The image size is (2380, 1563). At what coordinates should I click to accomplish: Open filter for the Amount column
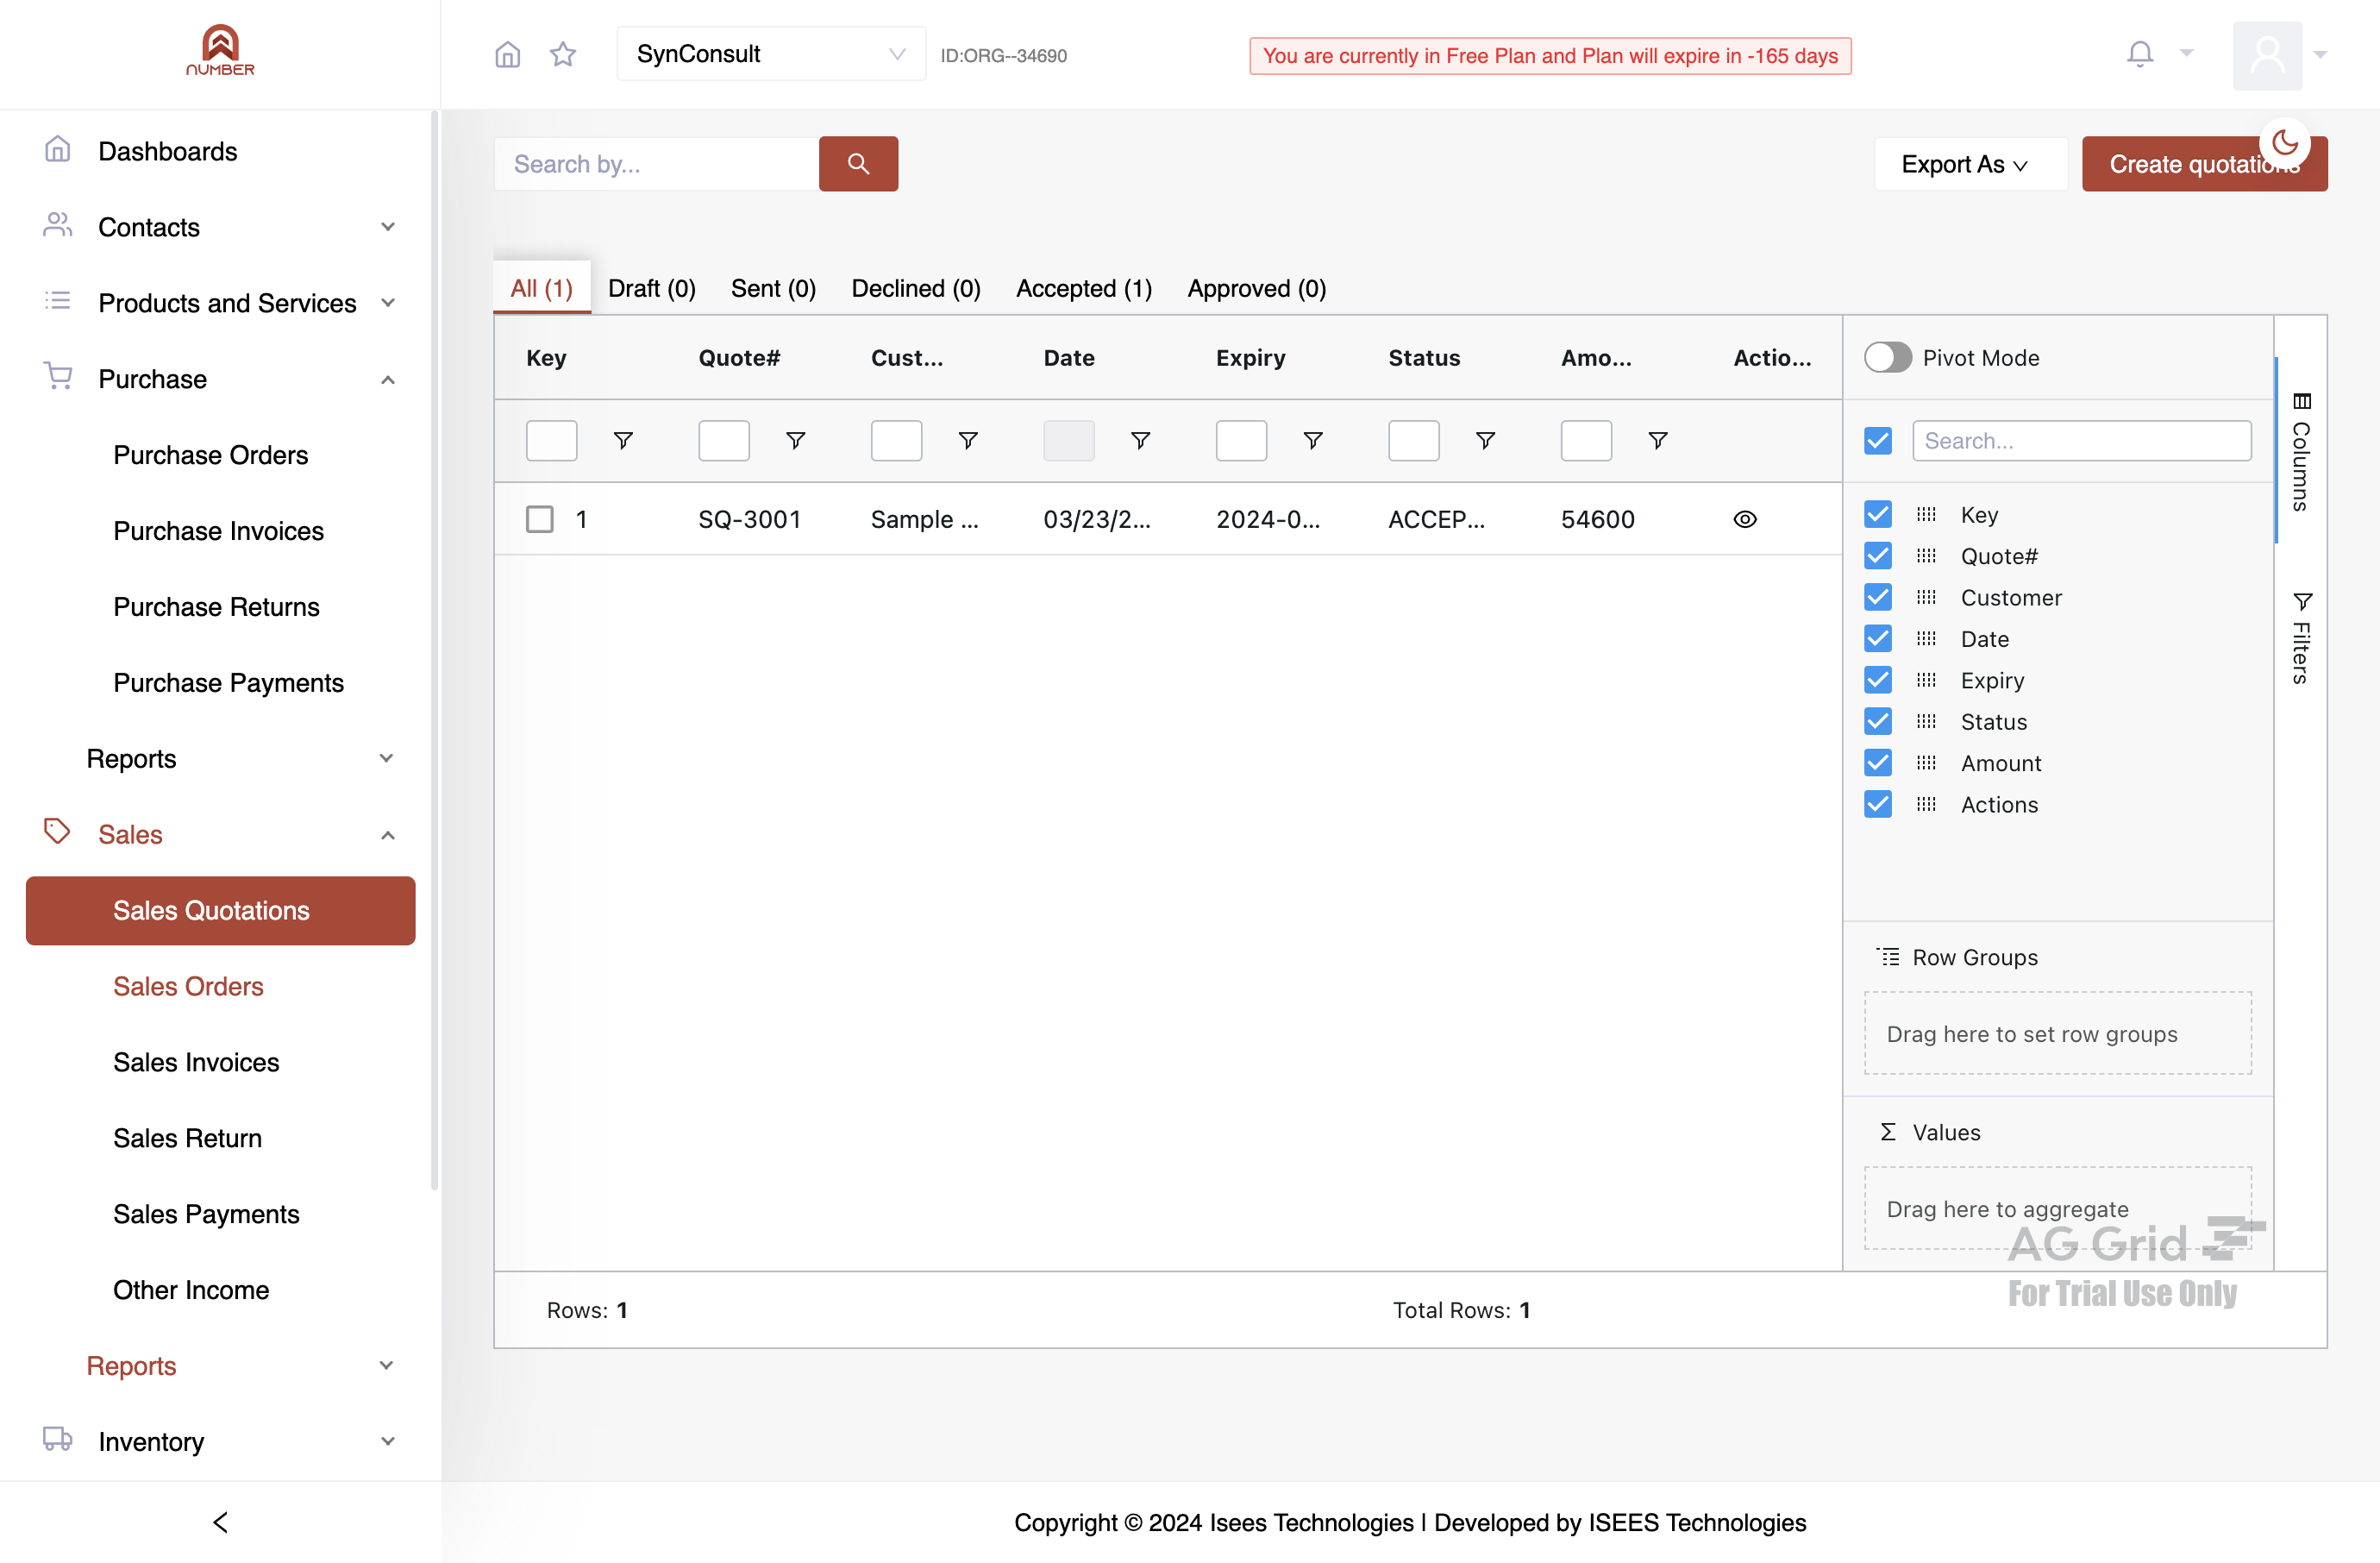coord(1657,440)
